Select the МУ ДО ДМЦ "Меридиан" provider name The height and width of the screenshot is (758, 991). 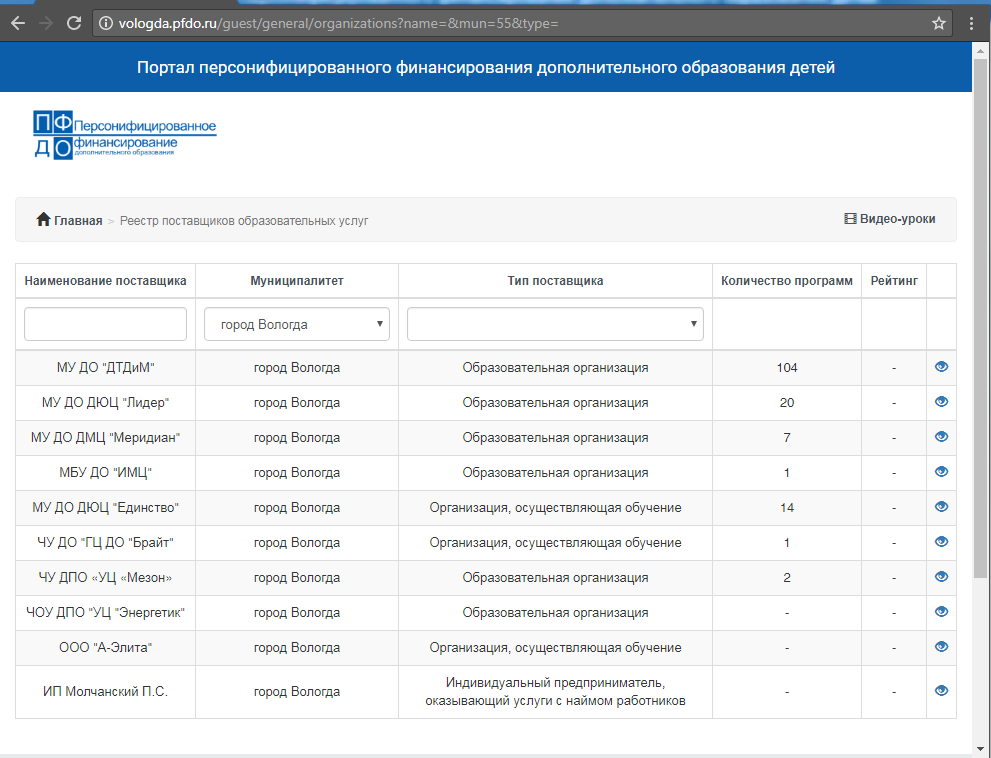(106, 437)
